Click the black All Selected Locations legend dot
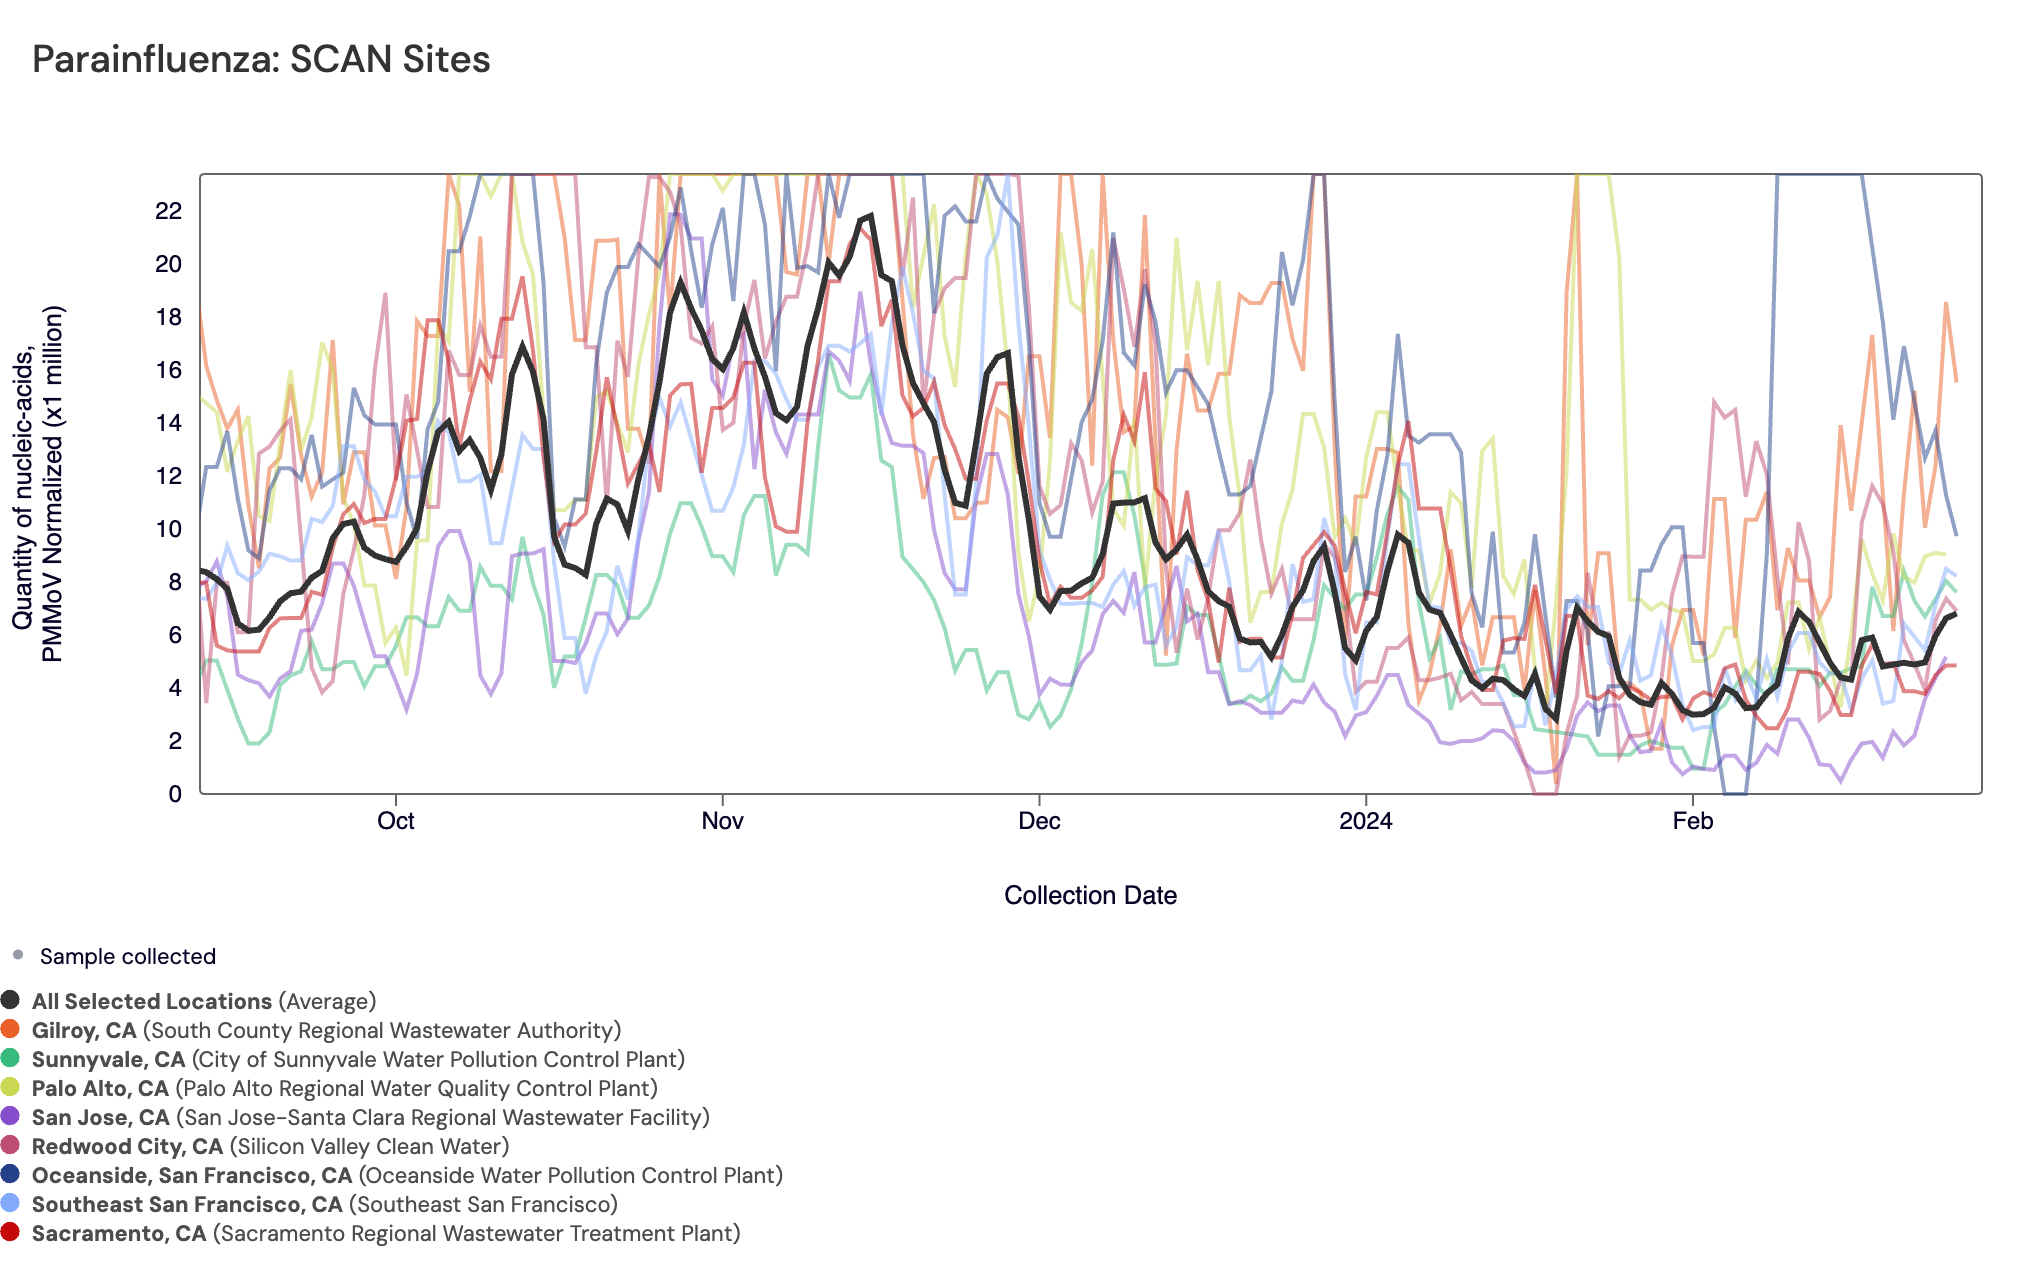Image resolution: width=2022 pixels, height=1262 pixels. point(10,1000)
